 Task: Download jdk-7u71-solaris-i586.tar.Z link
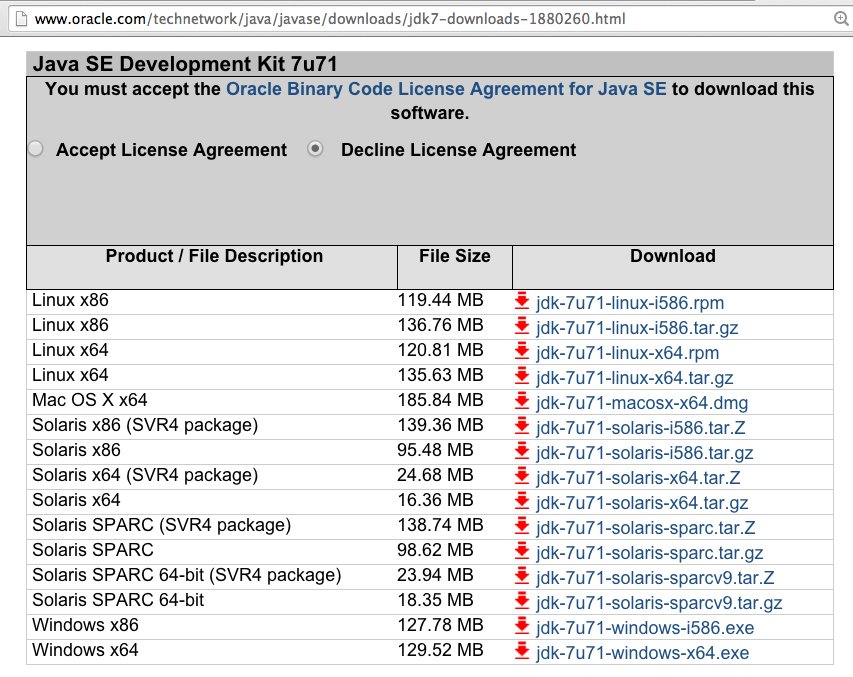click(640, 428)
